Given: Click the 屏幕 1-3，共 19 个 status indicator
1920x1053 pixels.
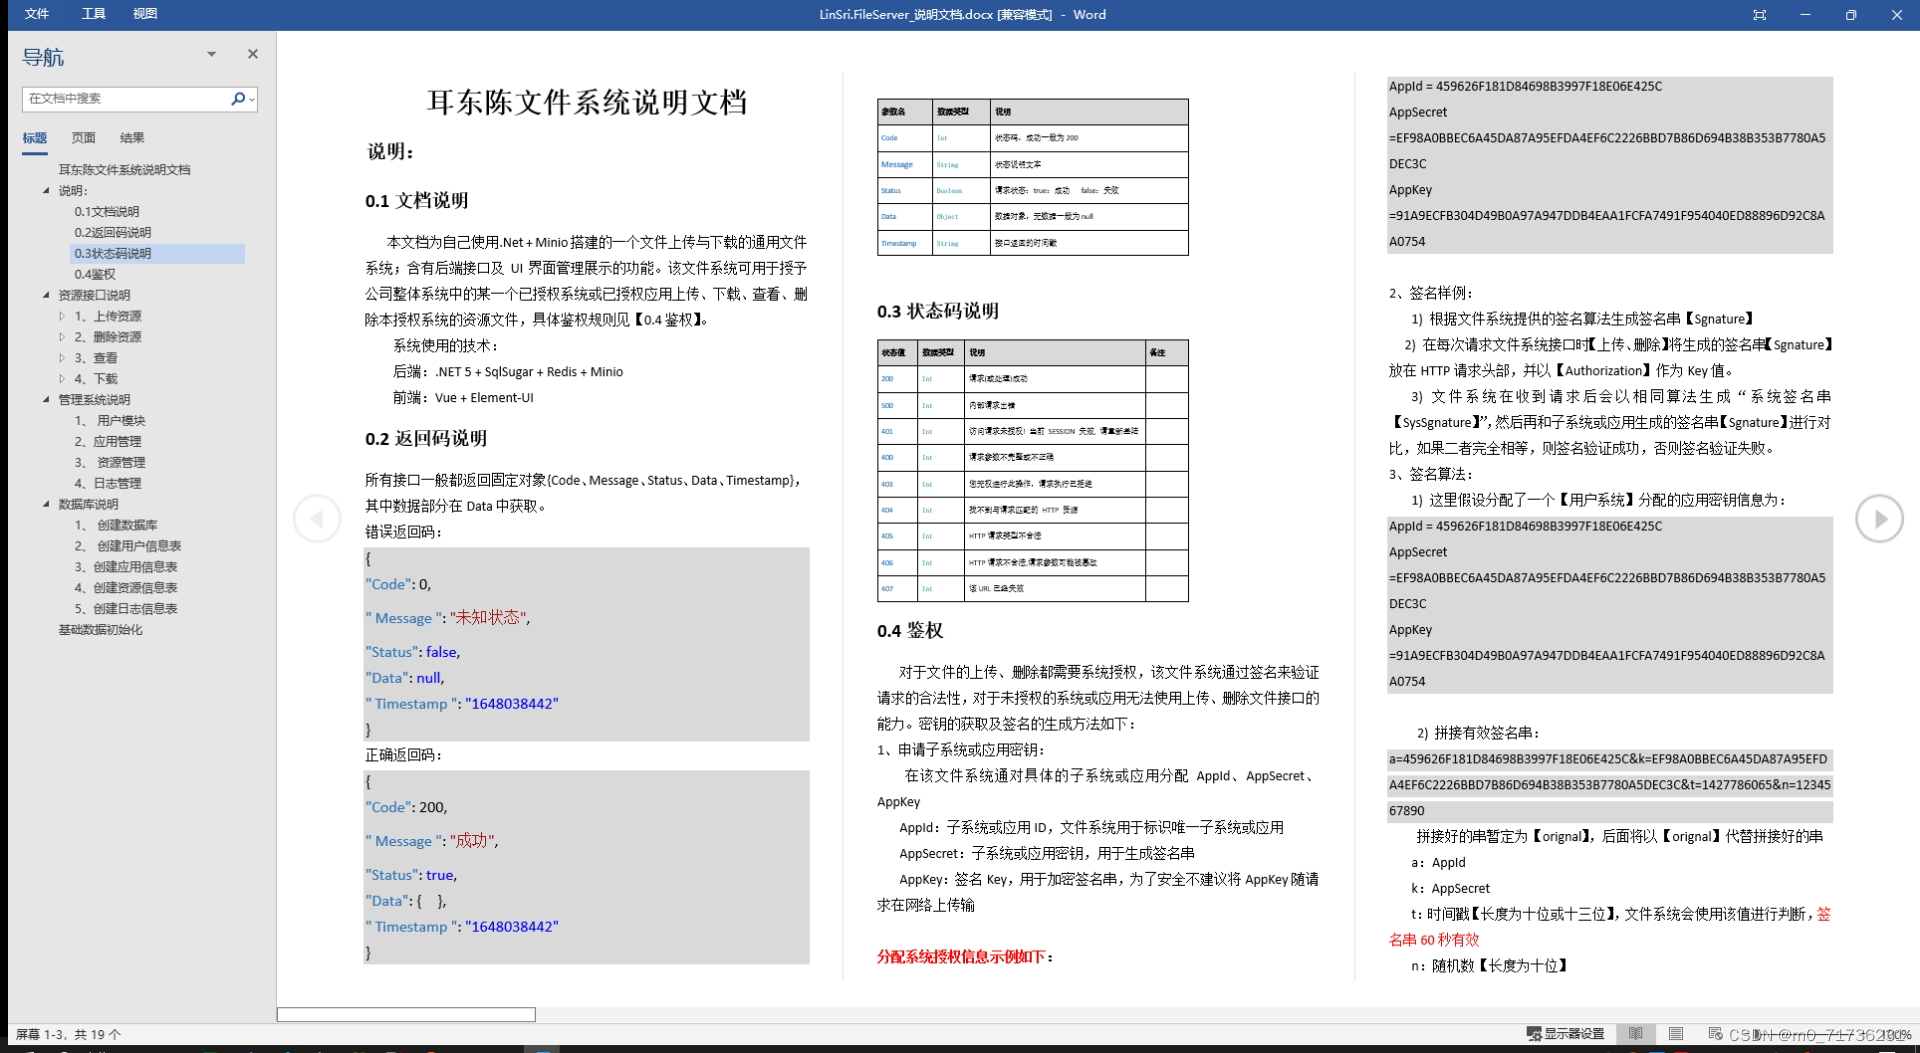Looking at the screenshot, I should [x=68, y=1035].
